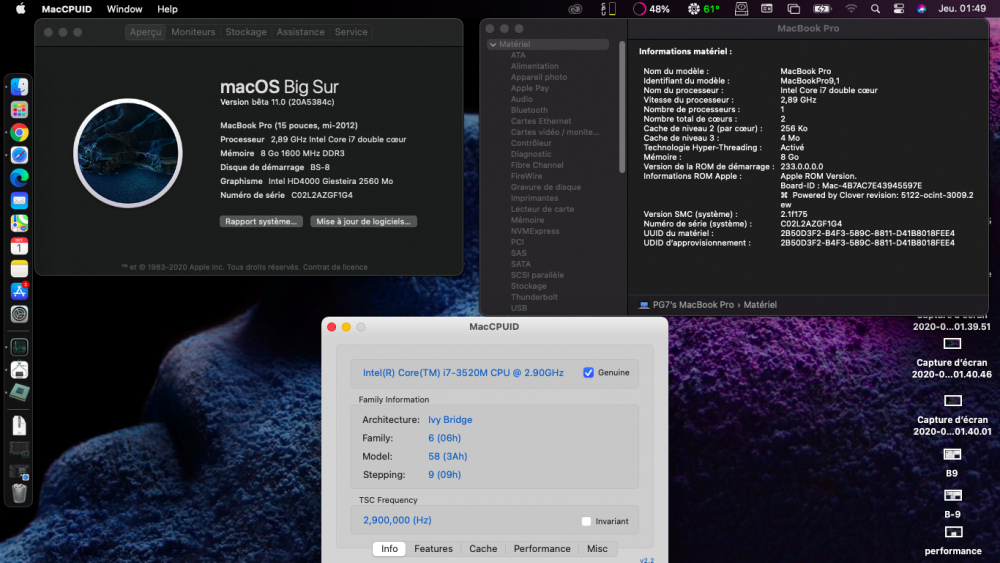Viewport: 1000px width, 563px height.
Task: Launch Safari from the Dock
Action: [x=19, y=155]
